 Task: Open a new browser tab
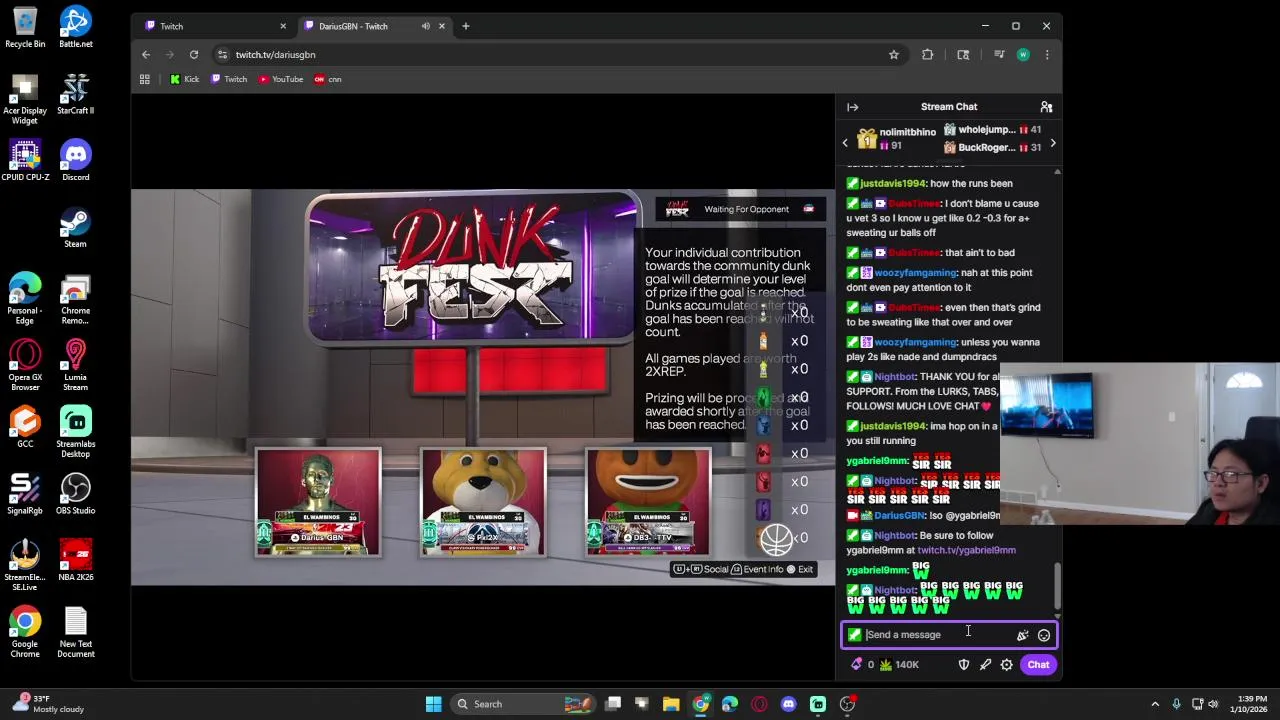tap(465, 26)
